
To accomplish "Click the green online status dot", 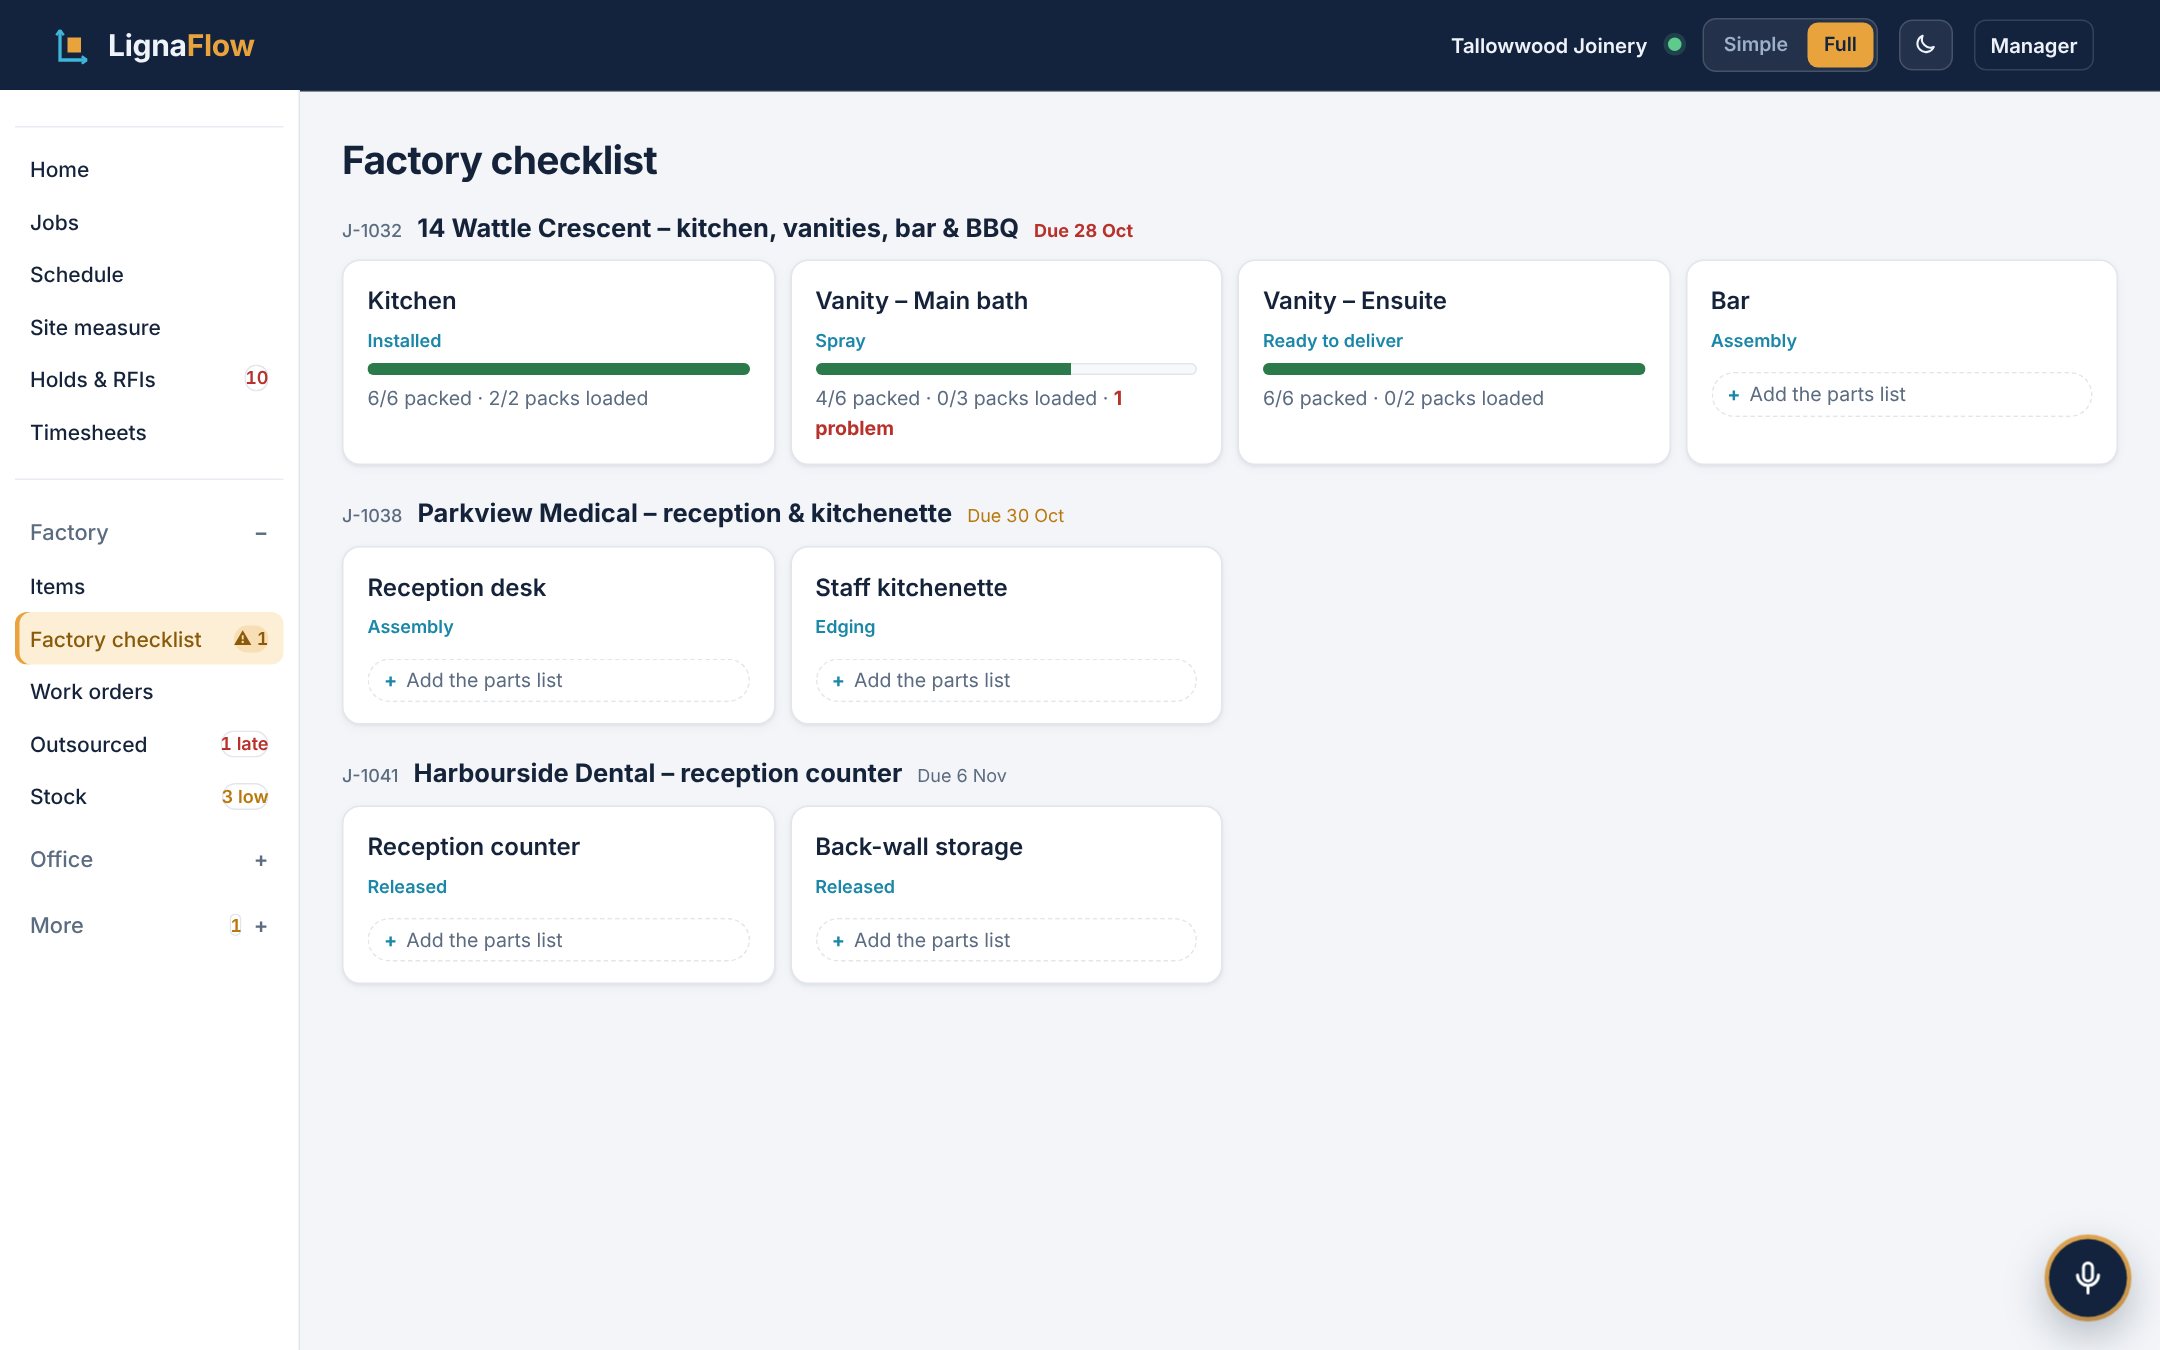I will 1674,45.
